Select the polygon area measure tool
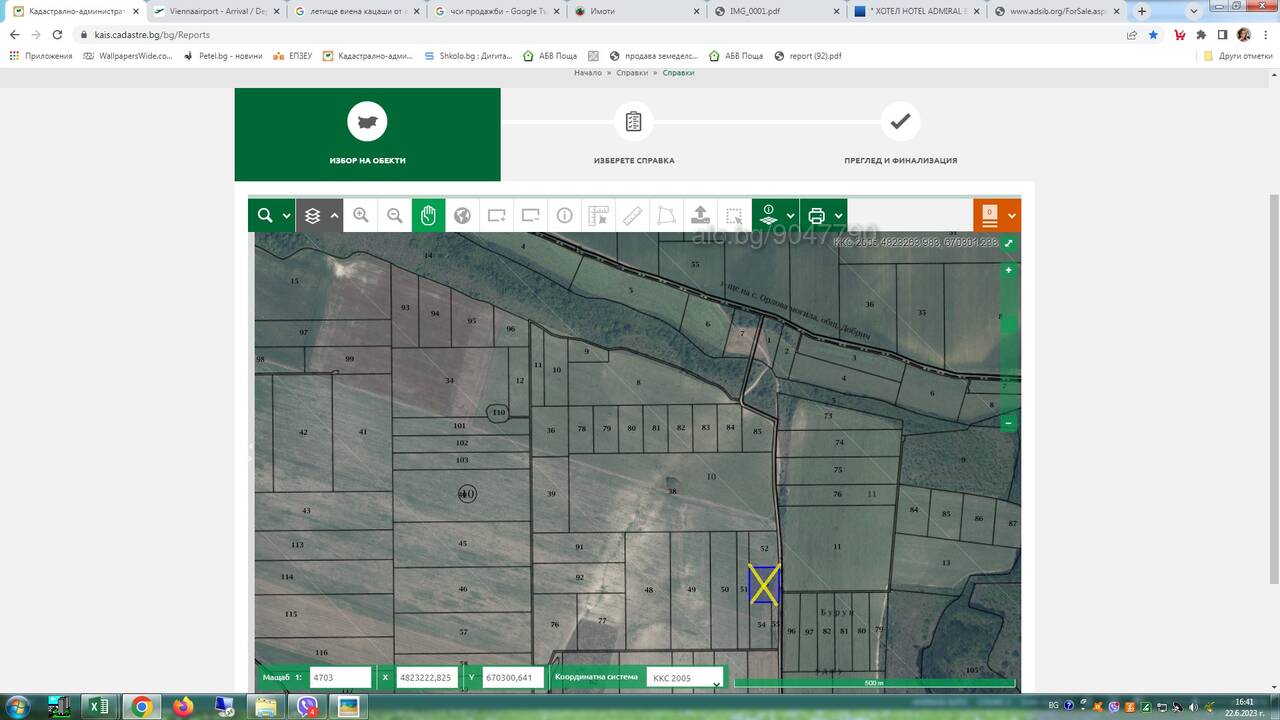1280x720 pixels. (666, 215)
